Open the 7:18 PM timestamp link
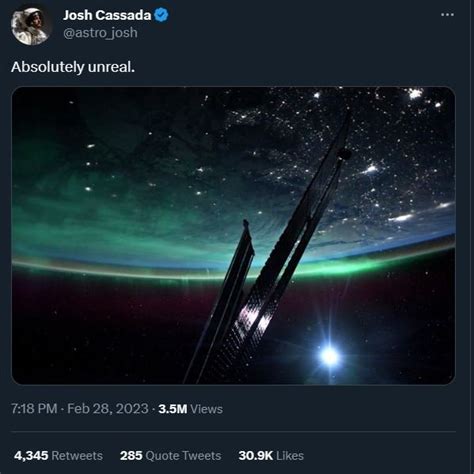Screen dimensions: 474x474 (x=34, y=409)
